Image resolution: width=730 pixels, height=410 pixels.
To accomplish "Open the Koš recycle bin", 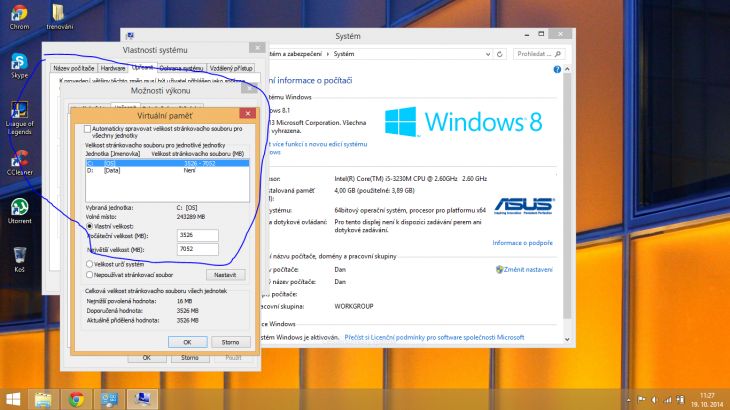I will coord(19,260).
